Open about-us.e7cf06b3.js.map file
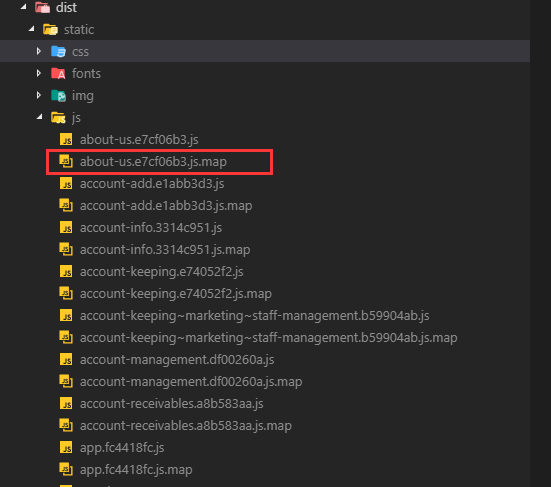This screenshot has width=551, height=487. point(153,162)
